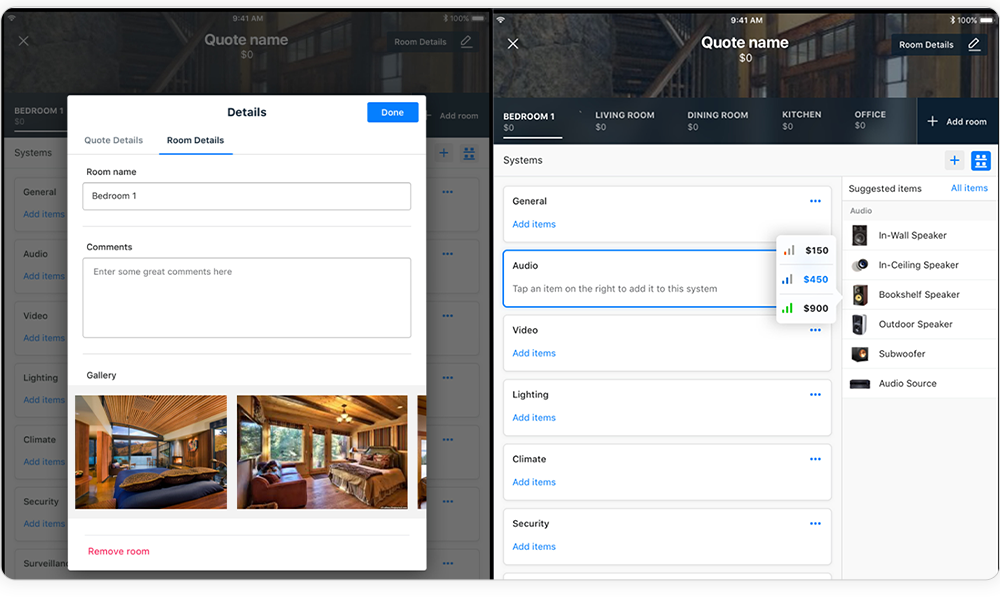1000x605 pixels.
Task: Click Add items under Lighting in right screen
Action: (x=534, y=418)
